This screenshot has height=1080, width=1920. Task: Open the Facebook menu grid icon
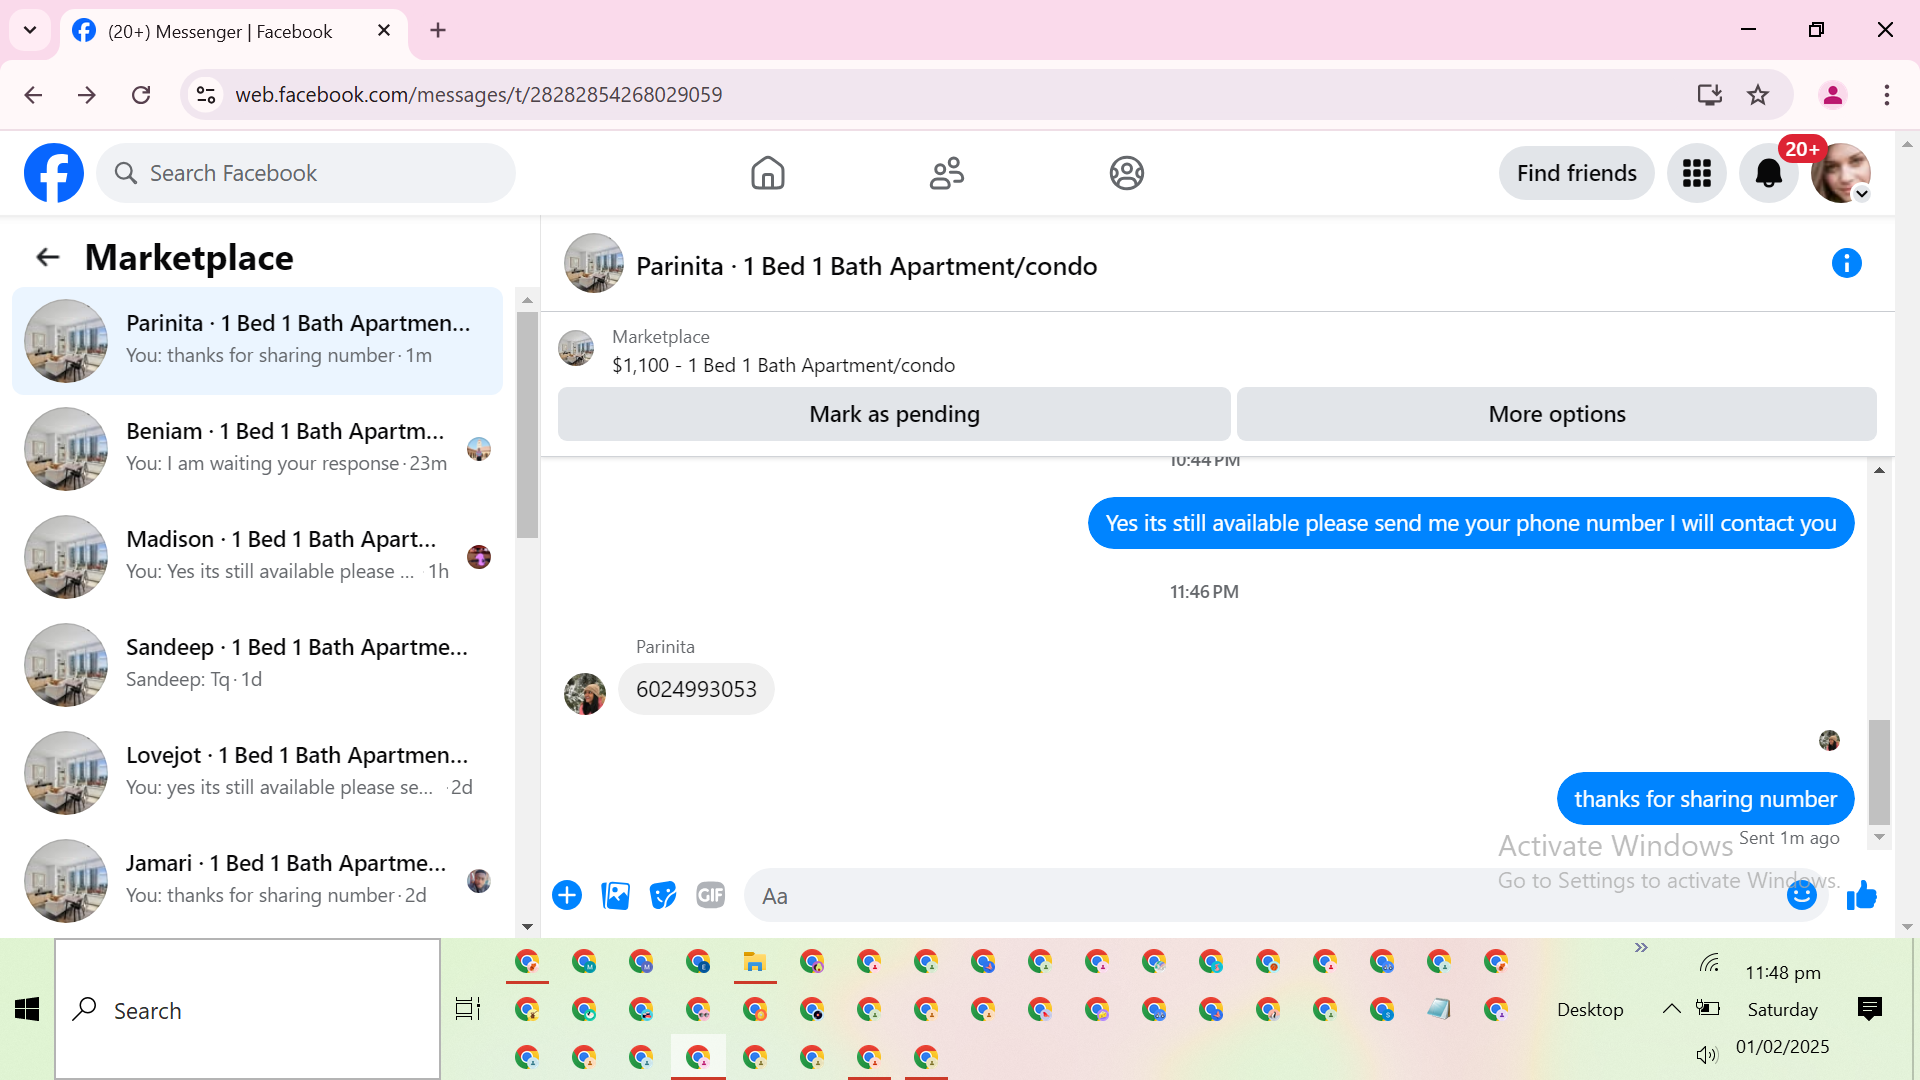coord(1696,173)
